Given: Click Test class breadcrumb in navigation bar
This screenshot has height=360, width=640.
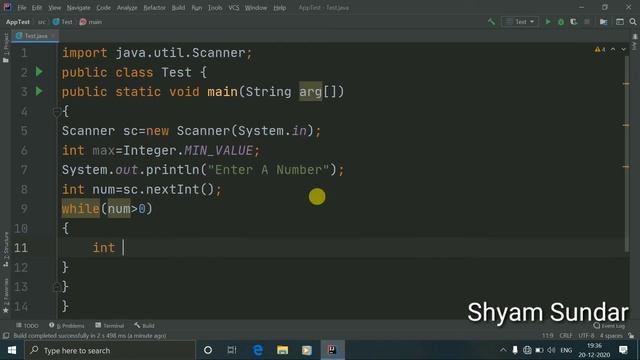Looking at the screenshot, I should 62,22.
